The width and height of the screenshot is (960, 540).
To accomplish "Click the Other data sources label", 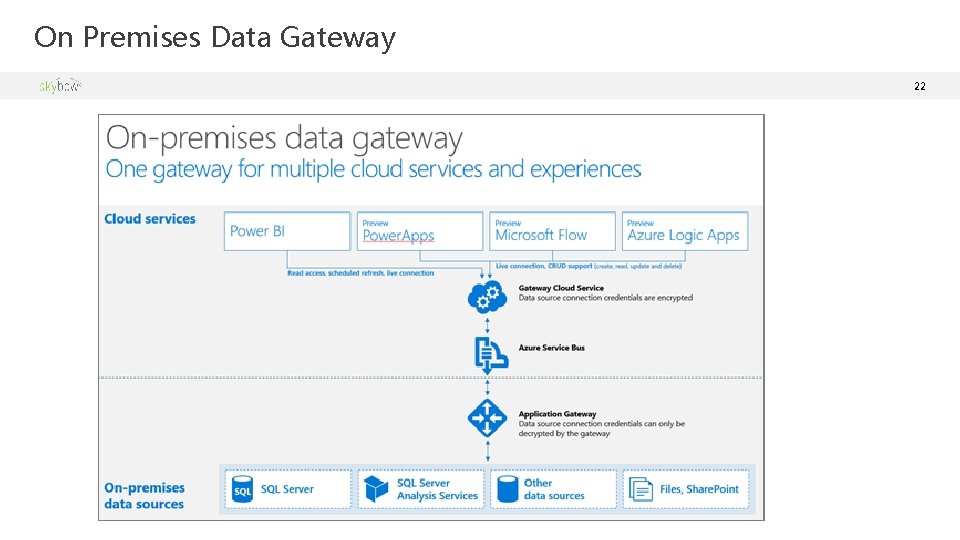I will pos(554,489).
